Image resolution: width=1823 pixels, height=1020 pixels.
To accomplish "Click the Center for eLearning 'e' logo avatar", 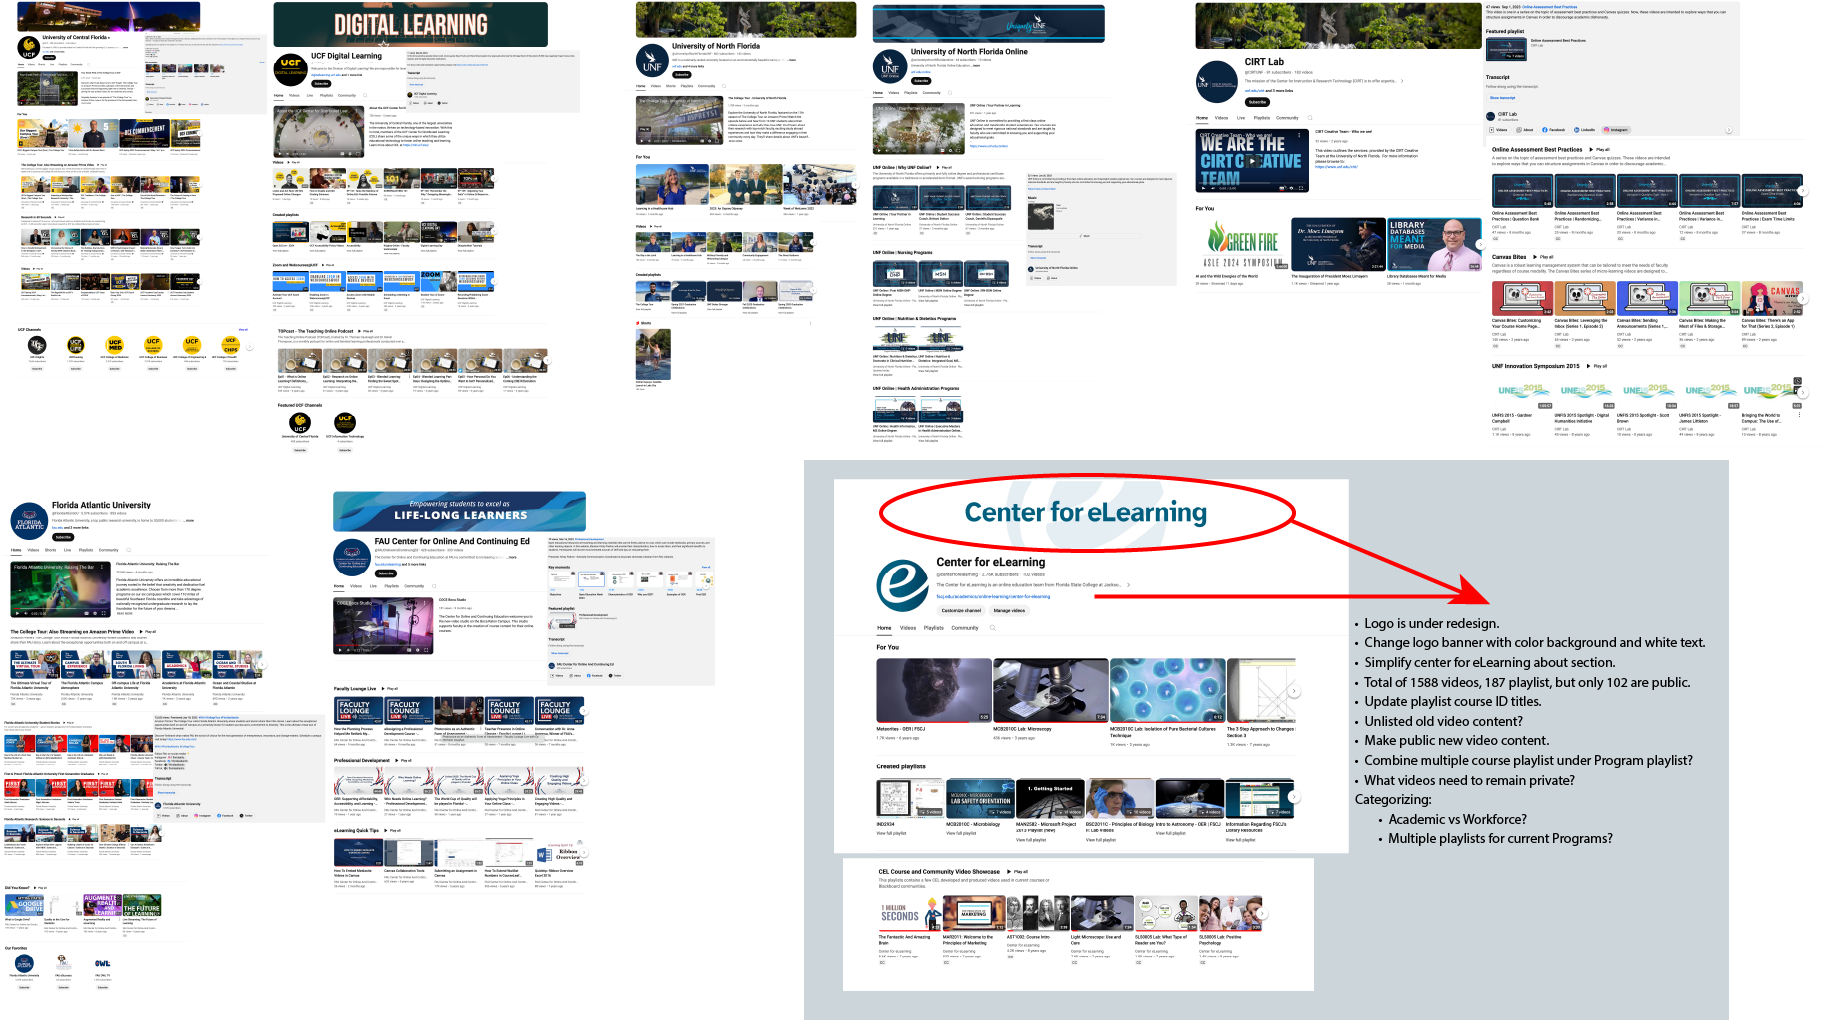I will 903,586.
